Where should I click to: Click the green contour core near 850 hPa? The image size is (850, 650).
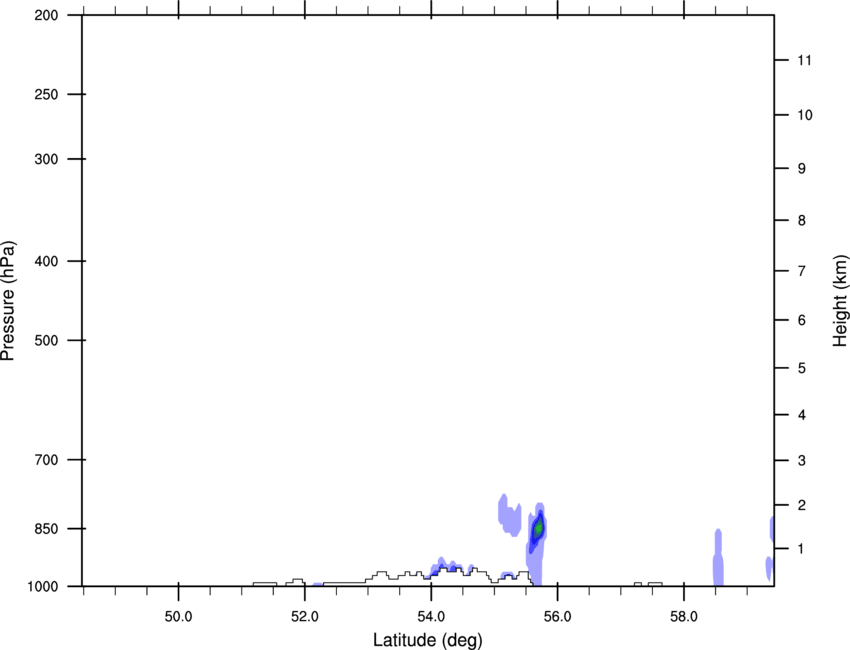(x=538, y=527)
